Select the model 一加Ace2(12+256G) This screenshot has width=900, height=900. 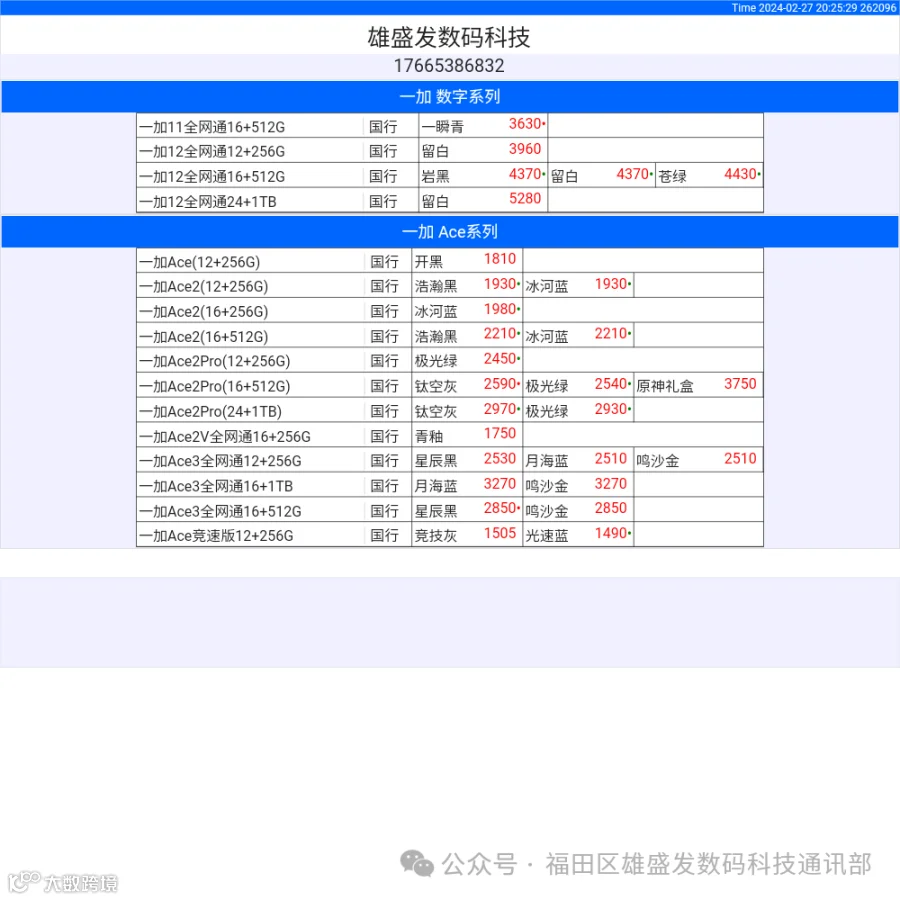[203, 286]
